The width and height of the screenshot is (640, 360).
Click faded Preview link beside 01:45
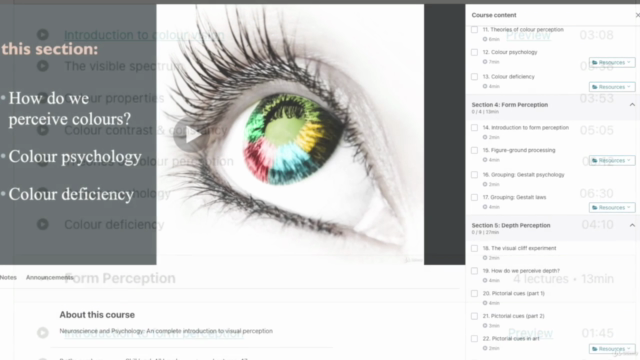click(x=530, y=333)
